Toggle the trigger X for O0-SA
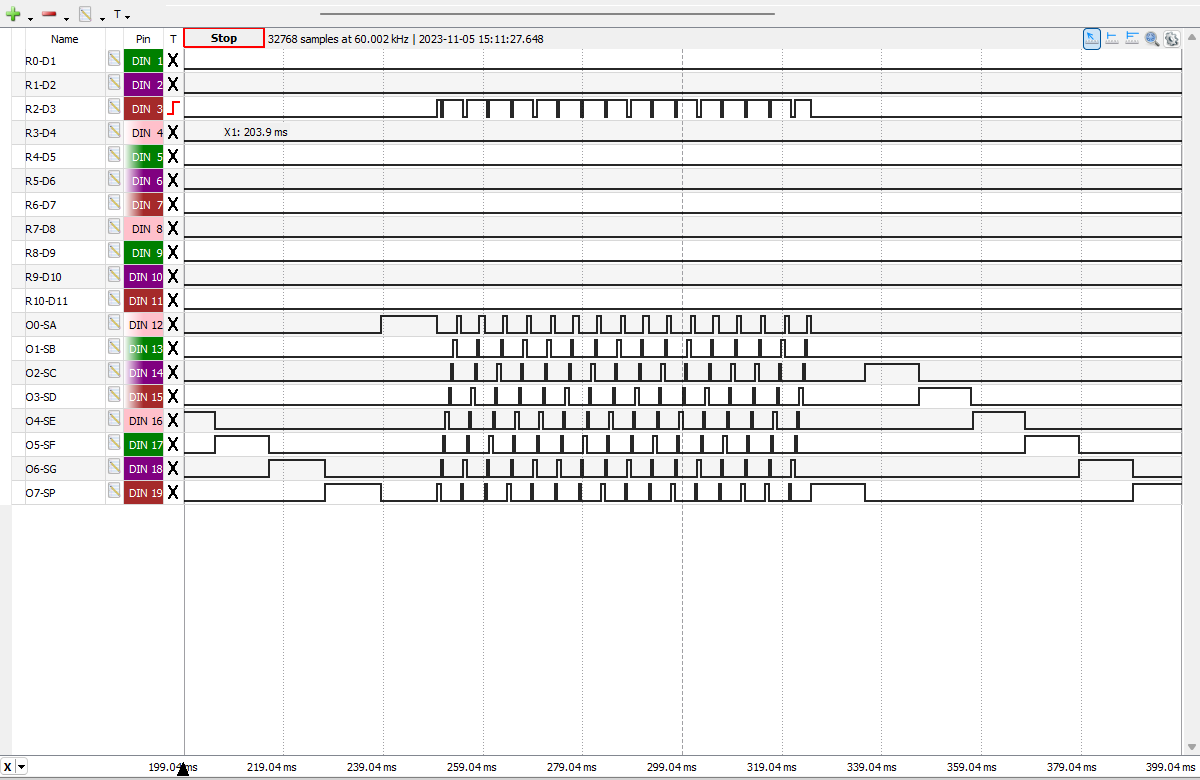The image size is (1200, 780). (173, 324)
